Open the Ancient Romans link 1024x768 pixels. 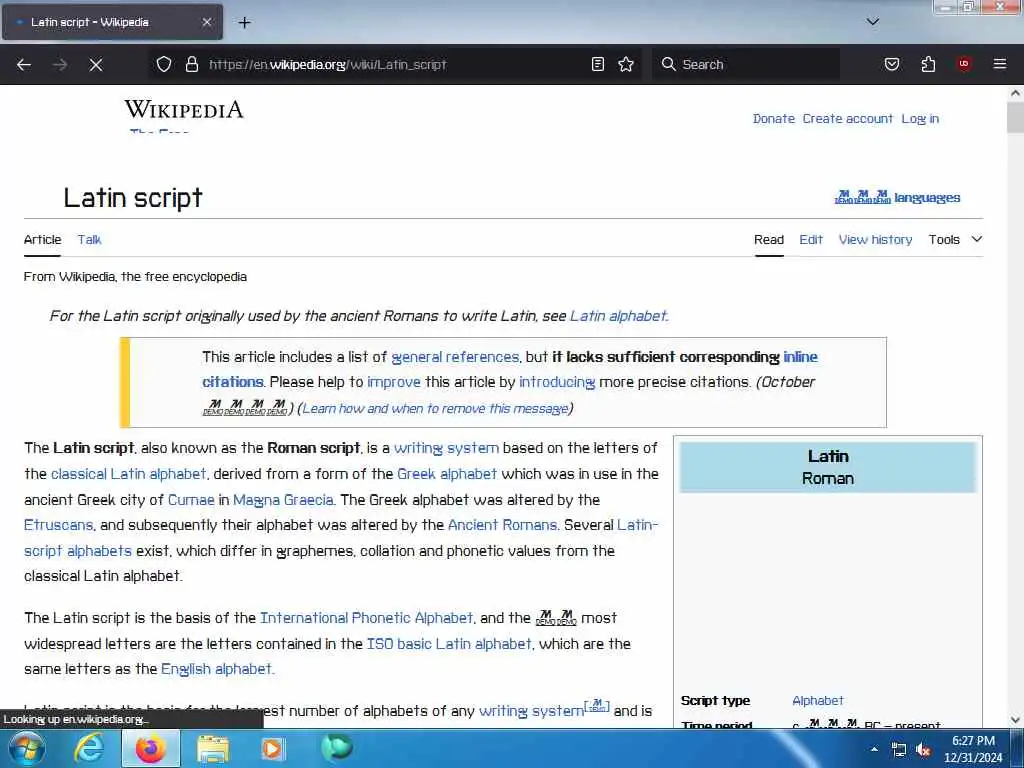502,525
